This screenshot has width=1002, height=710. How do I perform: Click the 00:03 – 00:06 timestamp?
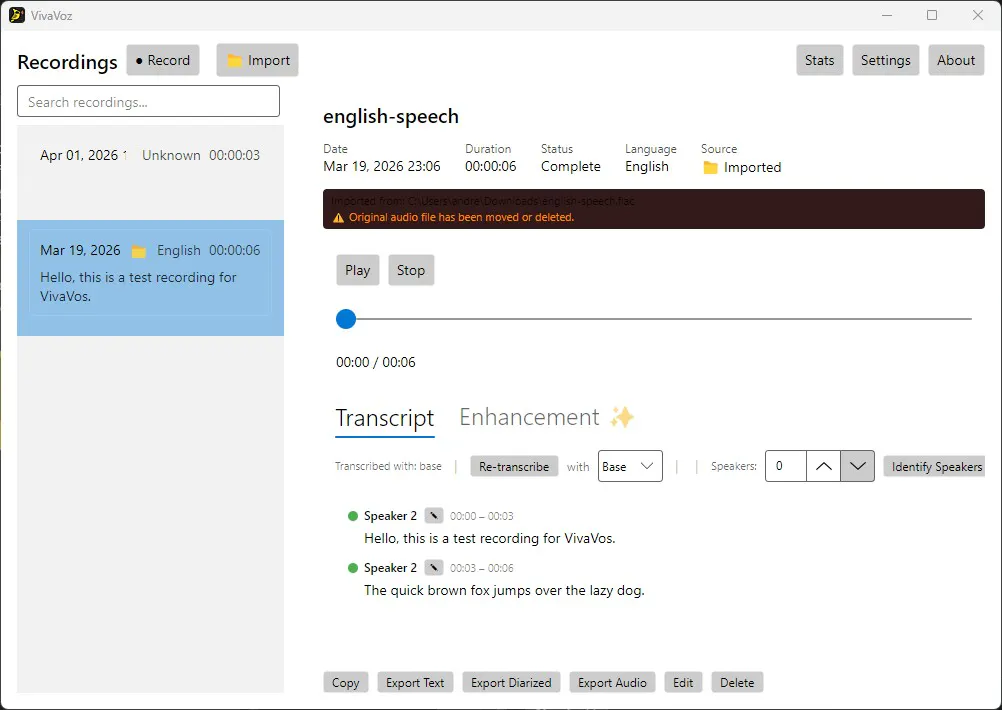point(482,568)
